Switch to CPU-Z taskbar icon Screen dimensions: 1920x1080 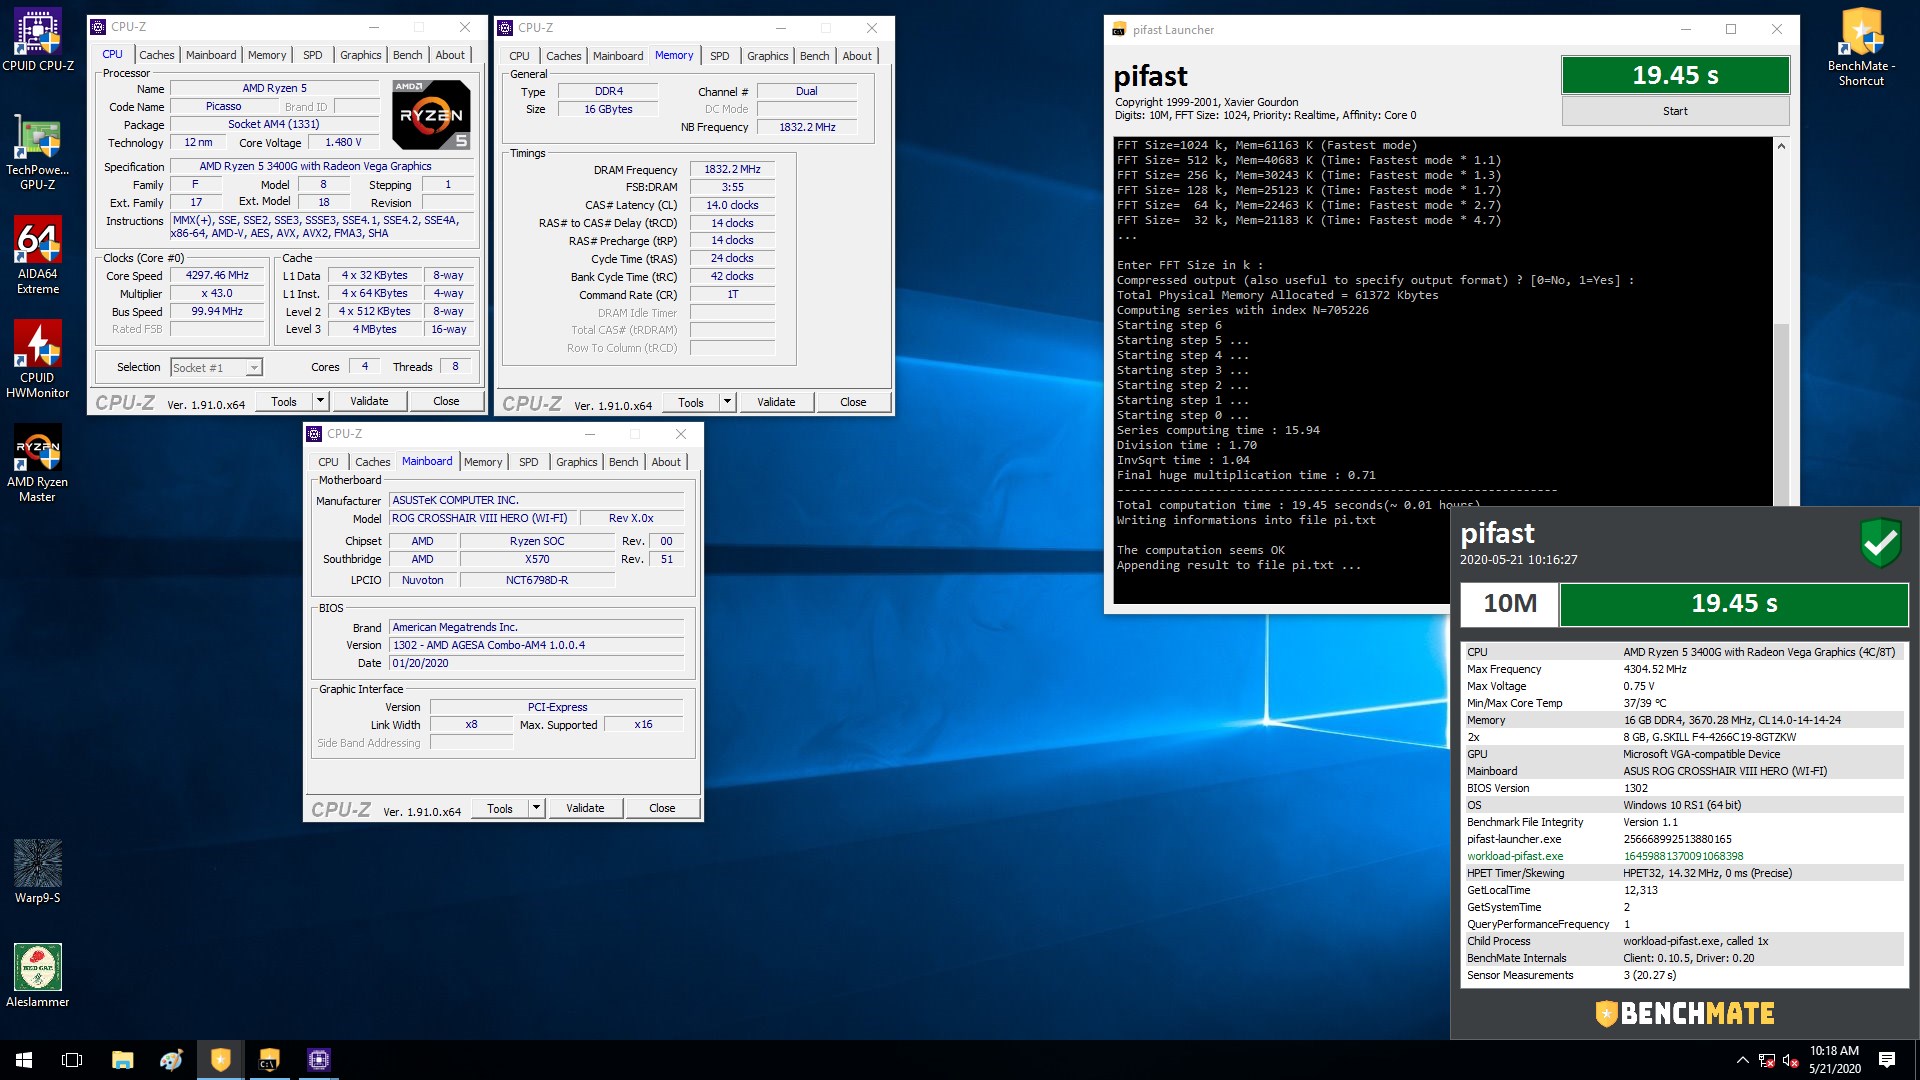(x=318, y=1060)
